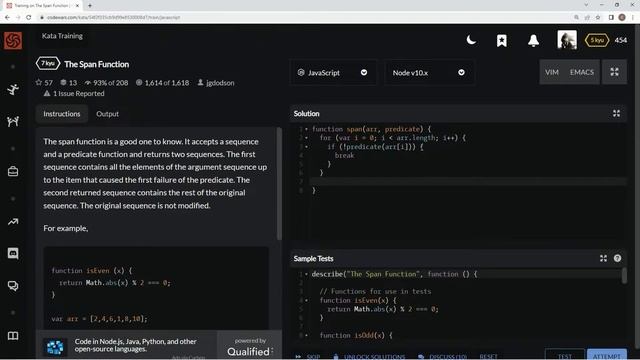The height and width of the screenshot is (360, 640).
Task: Open the Kumite sparring sidebar icon
Action: point(13,121)
